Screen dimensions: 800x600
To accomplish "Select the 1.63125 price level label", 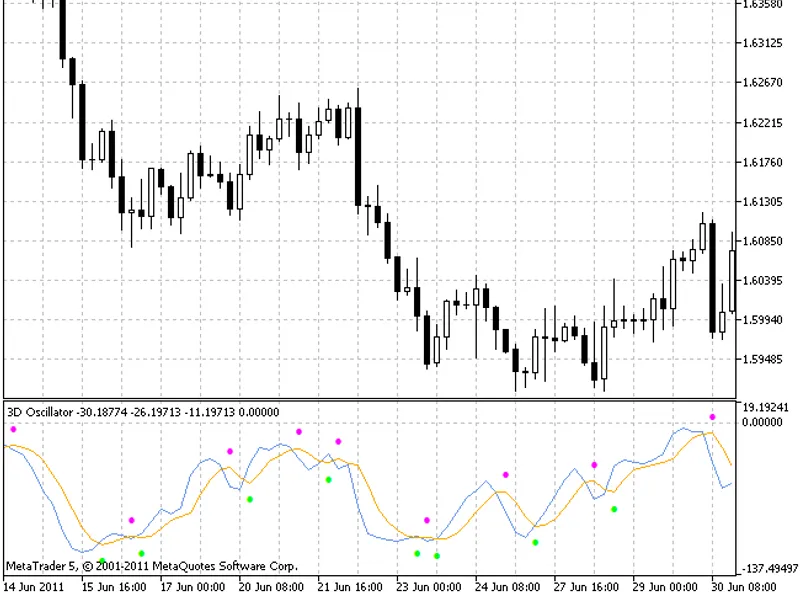I will [x=762, y=43].
